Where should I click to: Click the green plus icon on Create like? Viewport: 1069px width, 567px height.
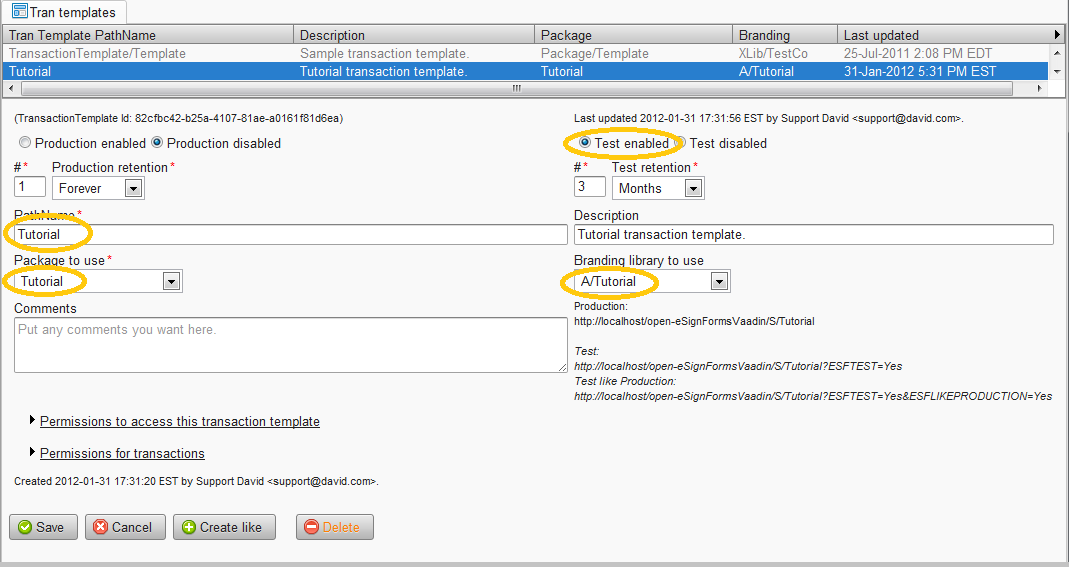click(189, 527)
